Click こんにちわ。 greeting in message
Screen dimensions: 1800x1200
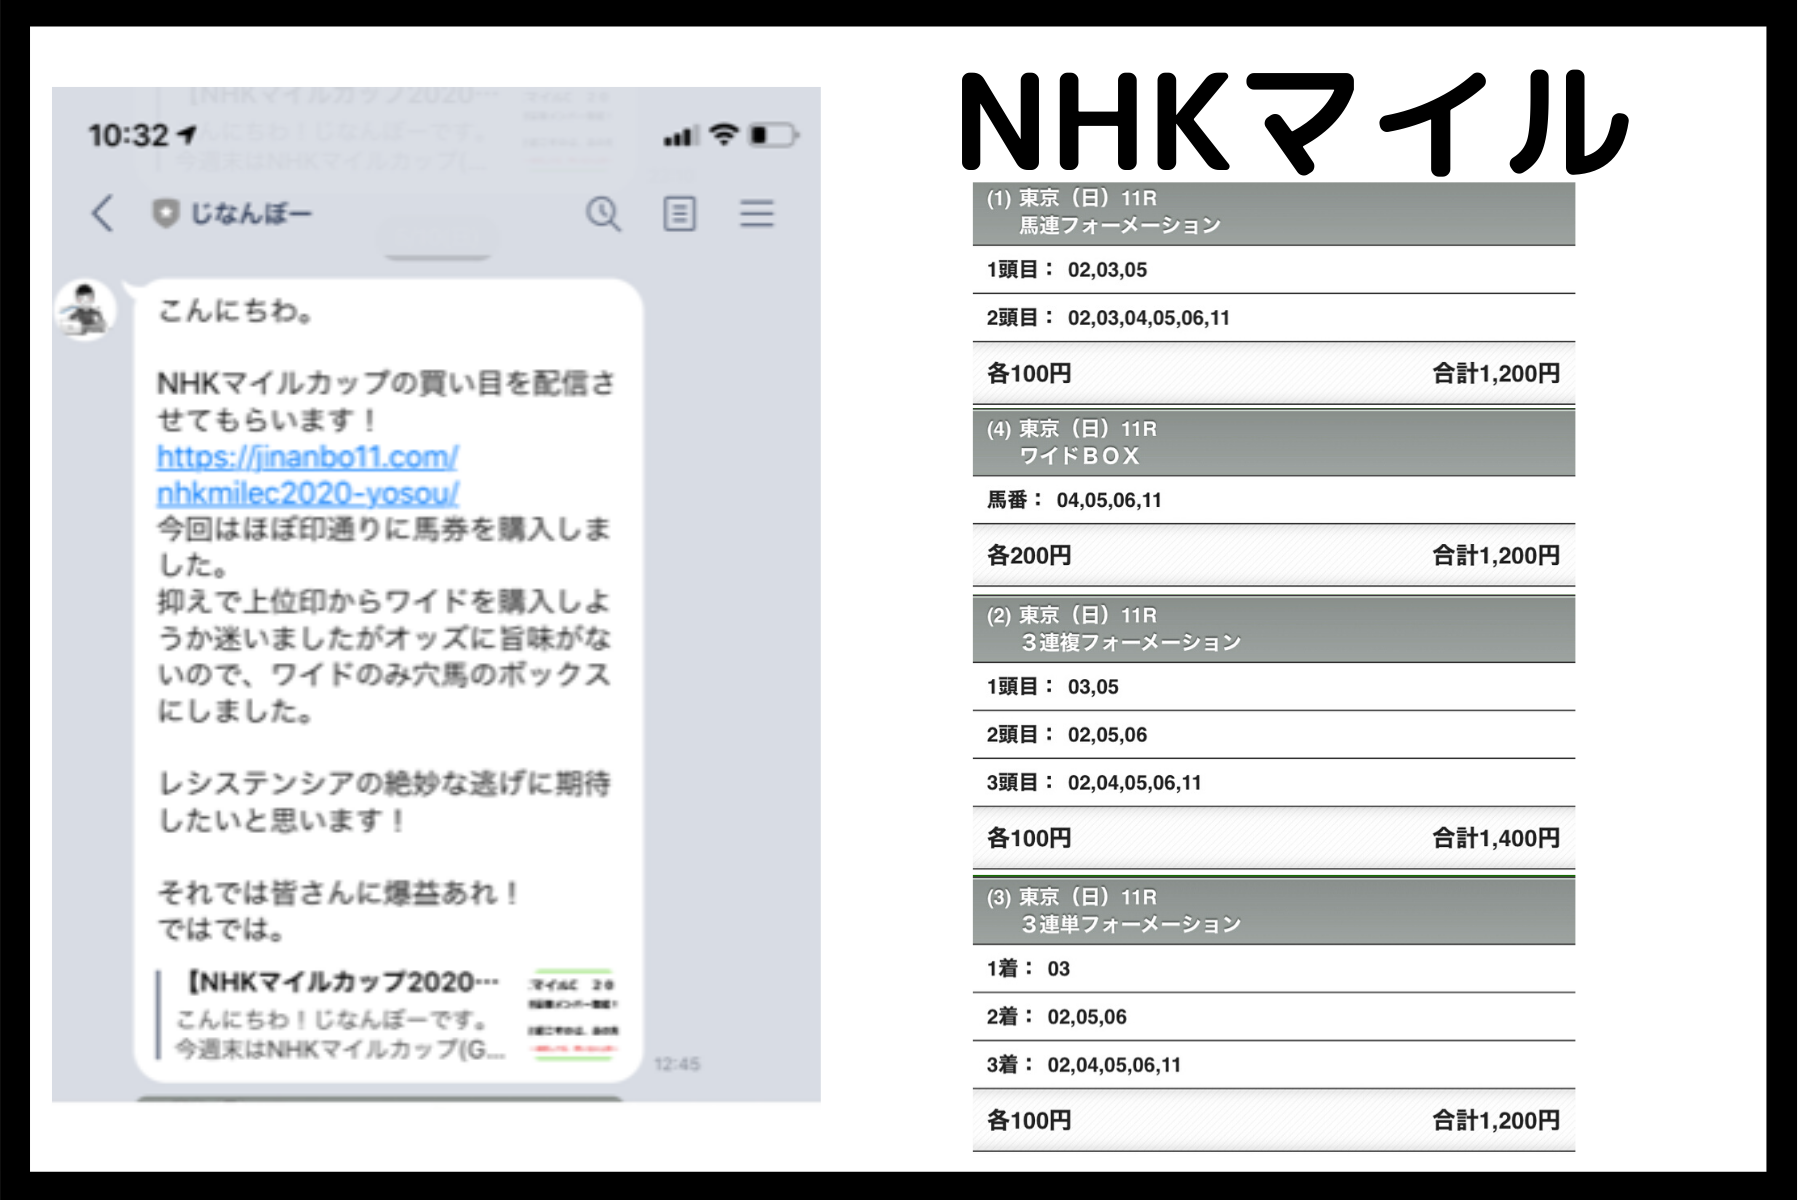[236, 311]
